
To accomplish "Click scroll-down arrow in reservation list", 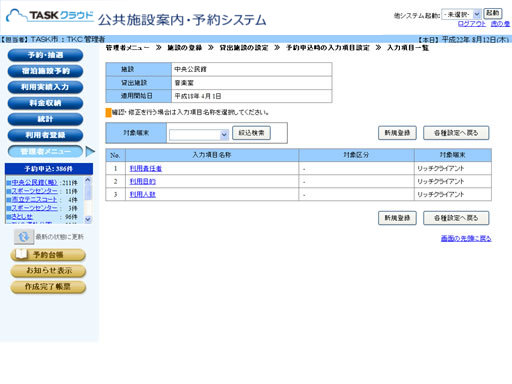I will coord(88,219).
